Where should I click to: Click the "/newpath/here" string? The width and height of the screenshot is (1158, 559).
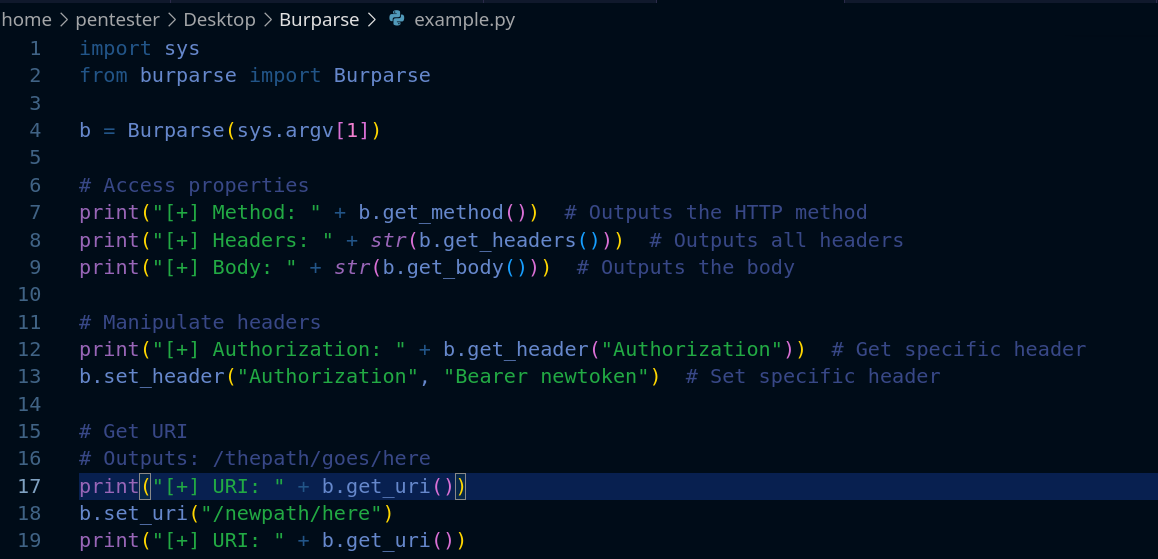[x=291, y=513]
